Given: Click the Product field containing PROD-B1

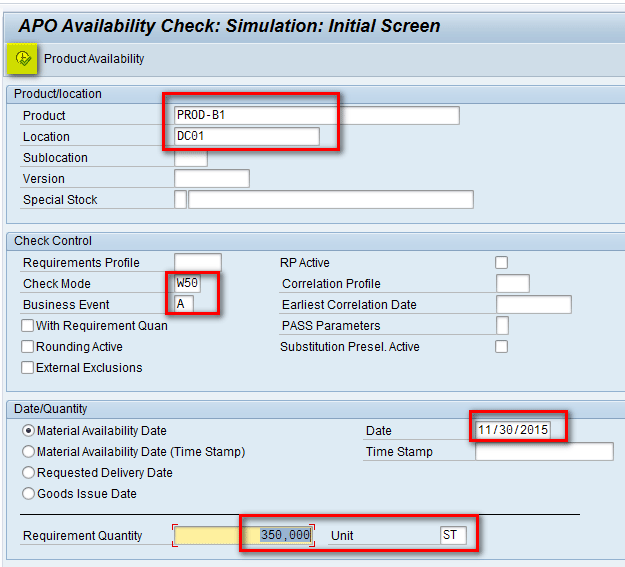Looking at the screenshot, I should point(316,116).
